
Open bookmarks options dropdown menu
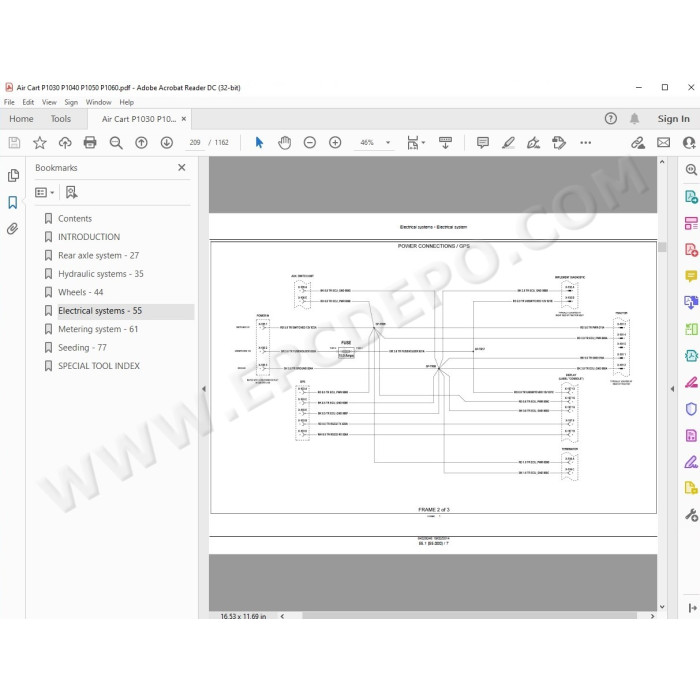coord(45,192)
